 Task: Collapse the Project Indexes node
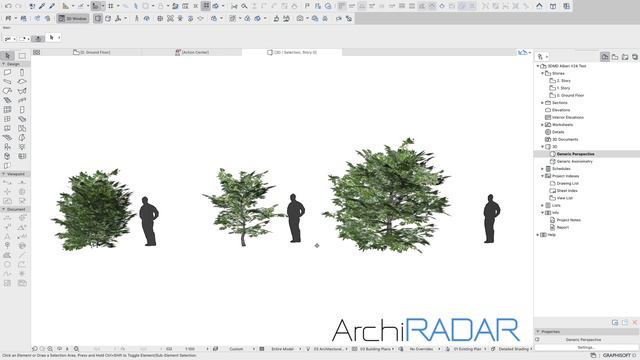[x=542, y=176]
